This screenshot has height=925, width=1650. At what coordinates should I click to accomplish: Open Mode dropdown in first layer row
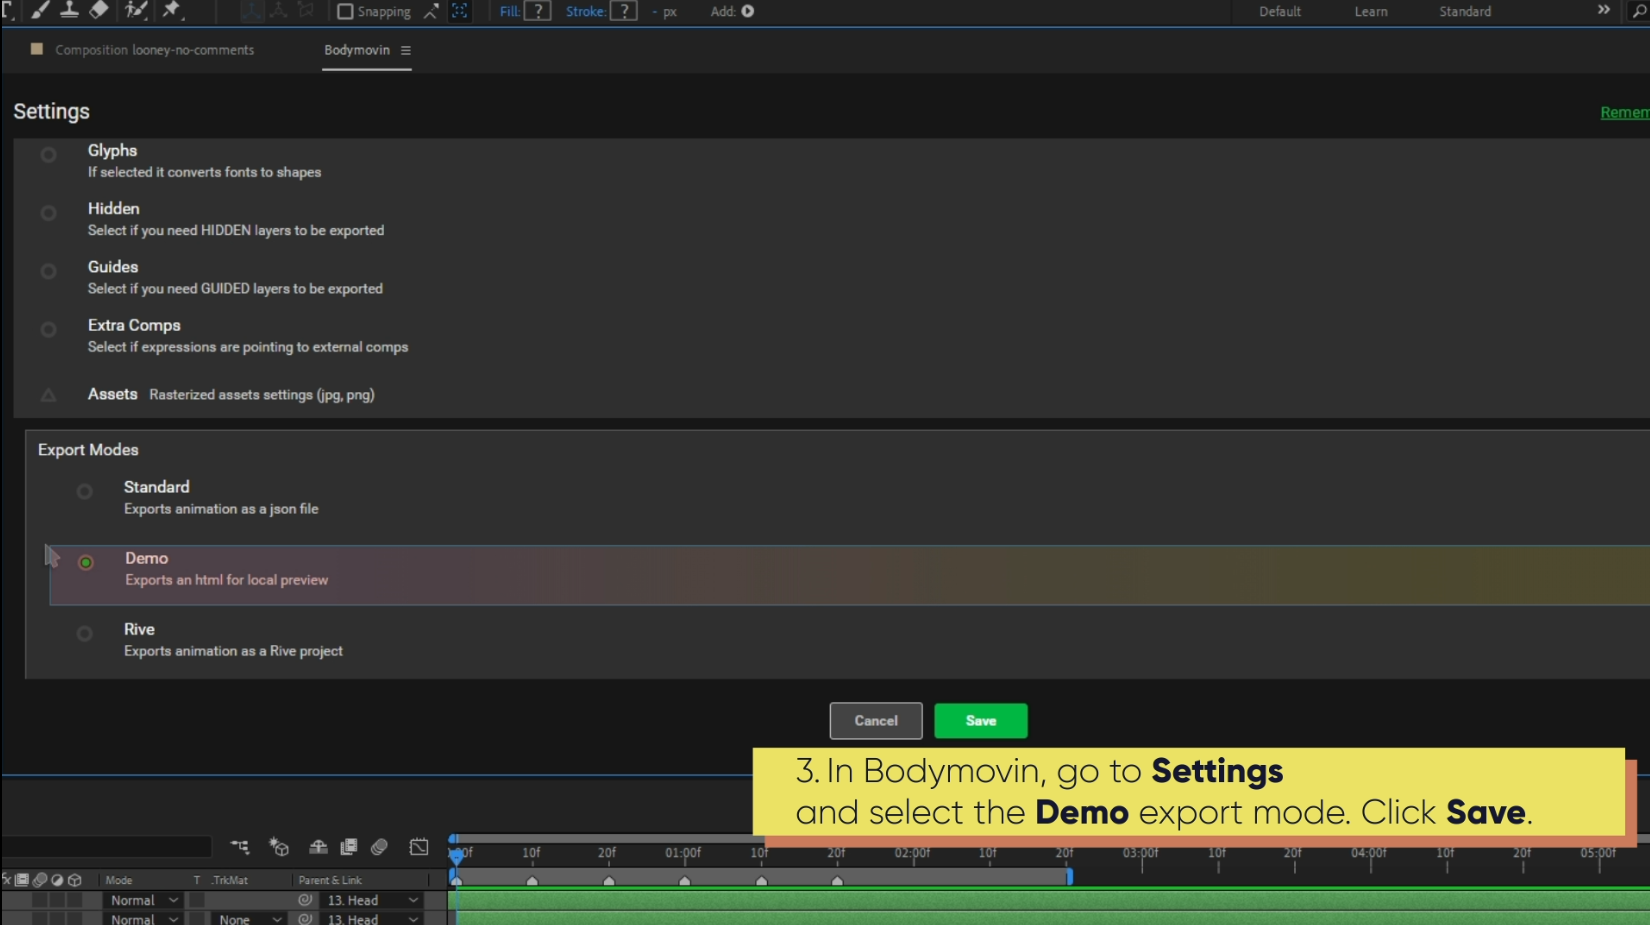144,900
